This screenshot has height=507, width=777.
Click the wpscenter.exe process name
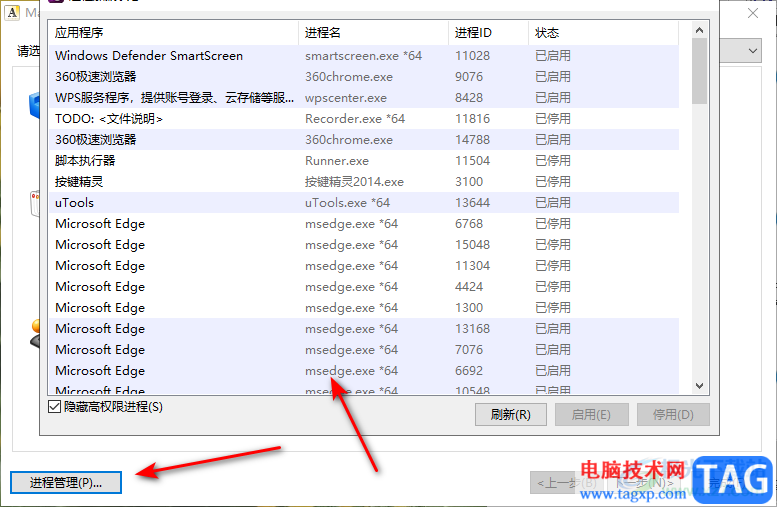pos(346,98)
